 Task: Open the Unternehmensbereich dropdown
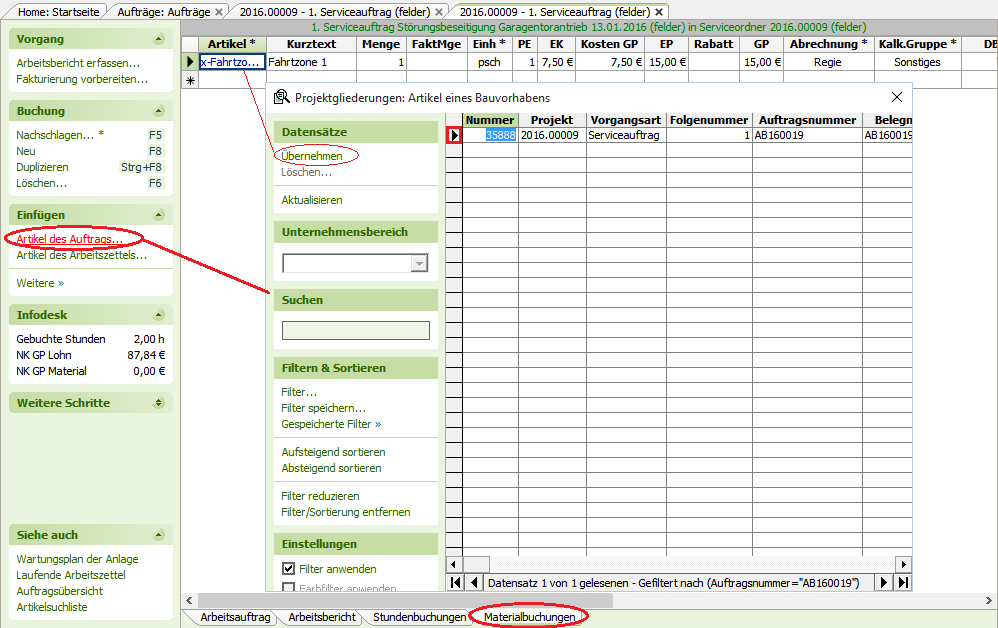[419, 263]
